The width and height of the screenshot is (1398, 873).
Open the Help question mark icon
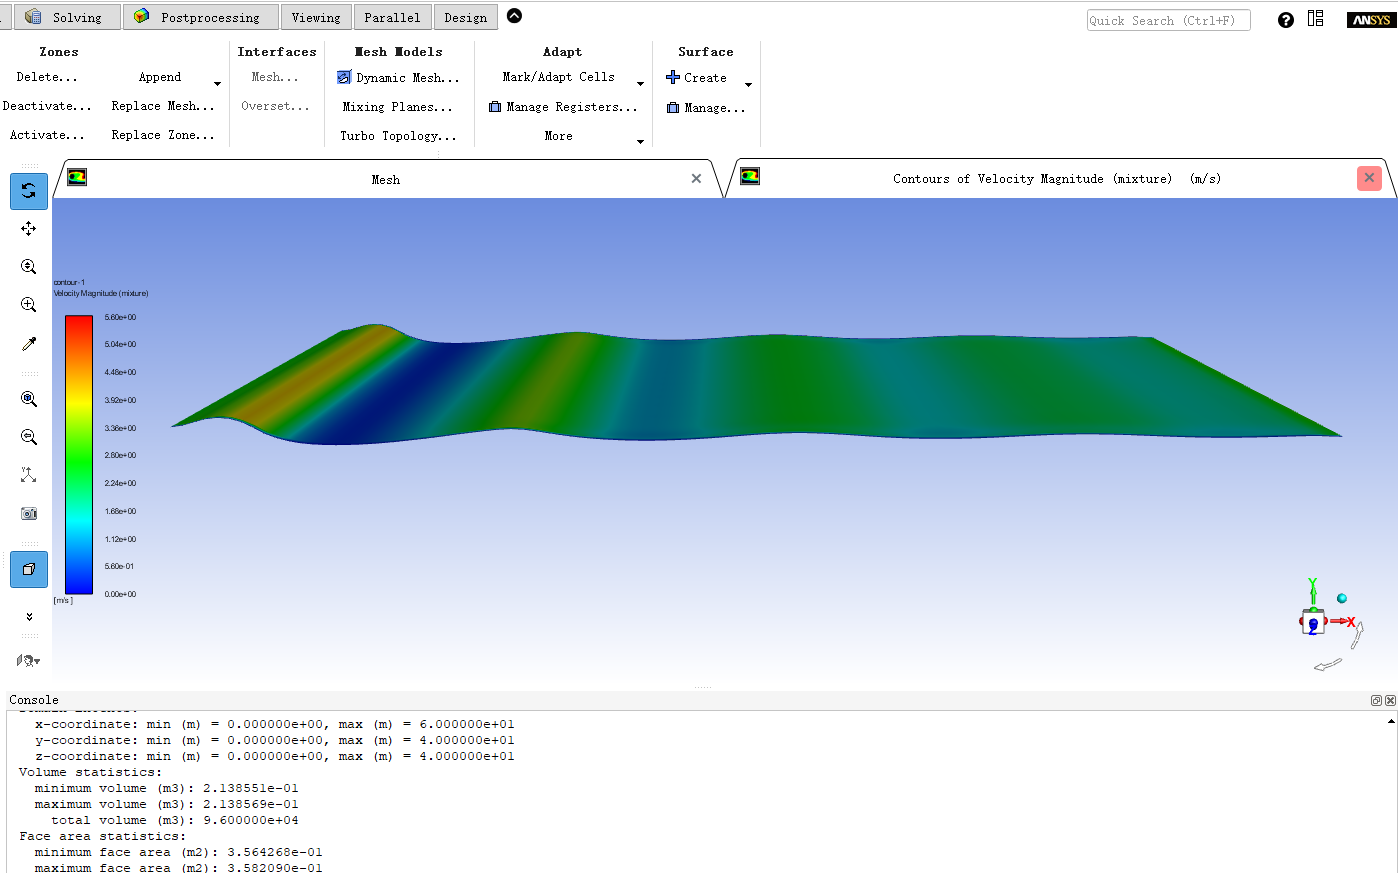[1286, 20]
